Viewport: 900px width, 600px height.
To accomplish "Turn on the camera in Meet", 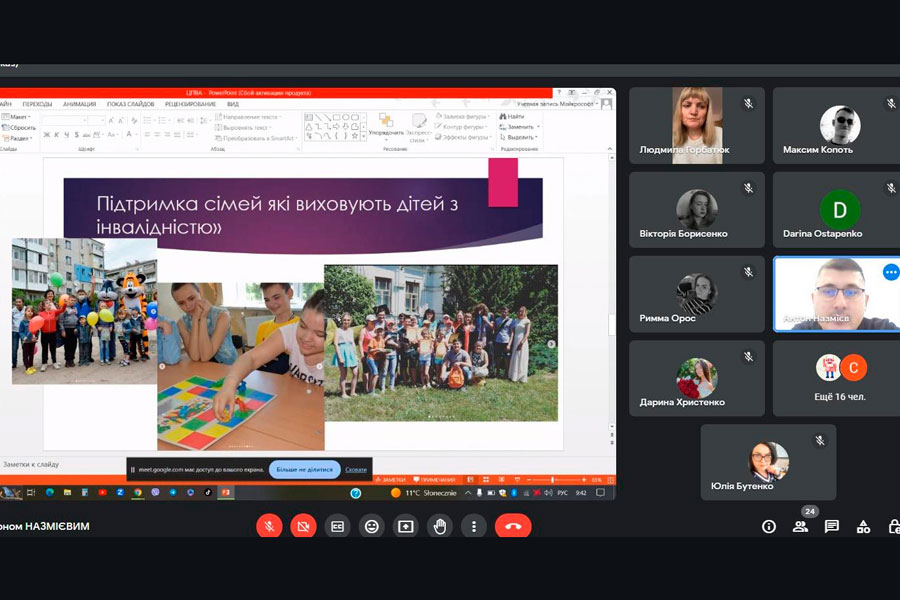I will coord(303,526).
